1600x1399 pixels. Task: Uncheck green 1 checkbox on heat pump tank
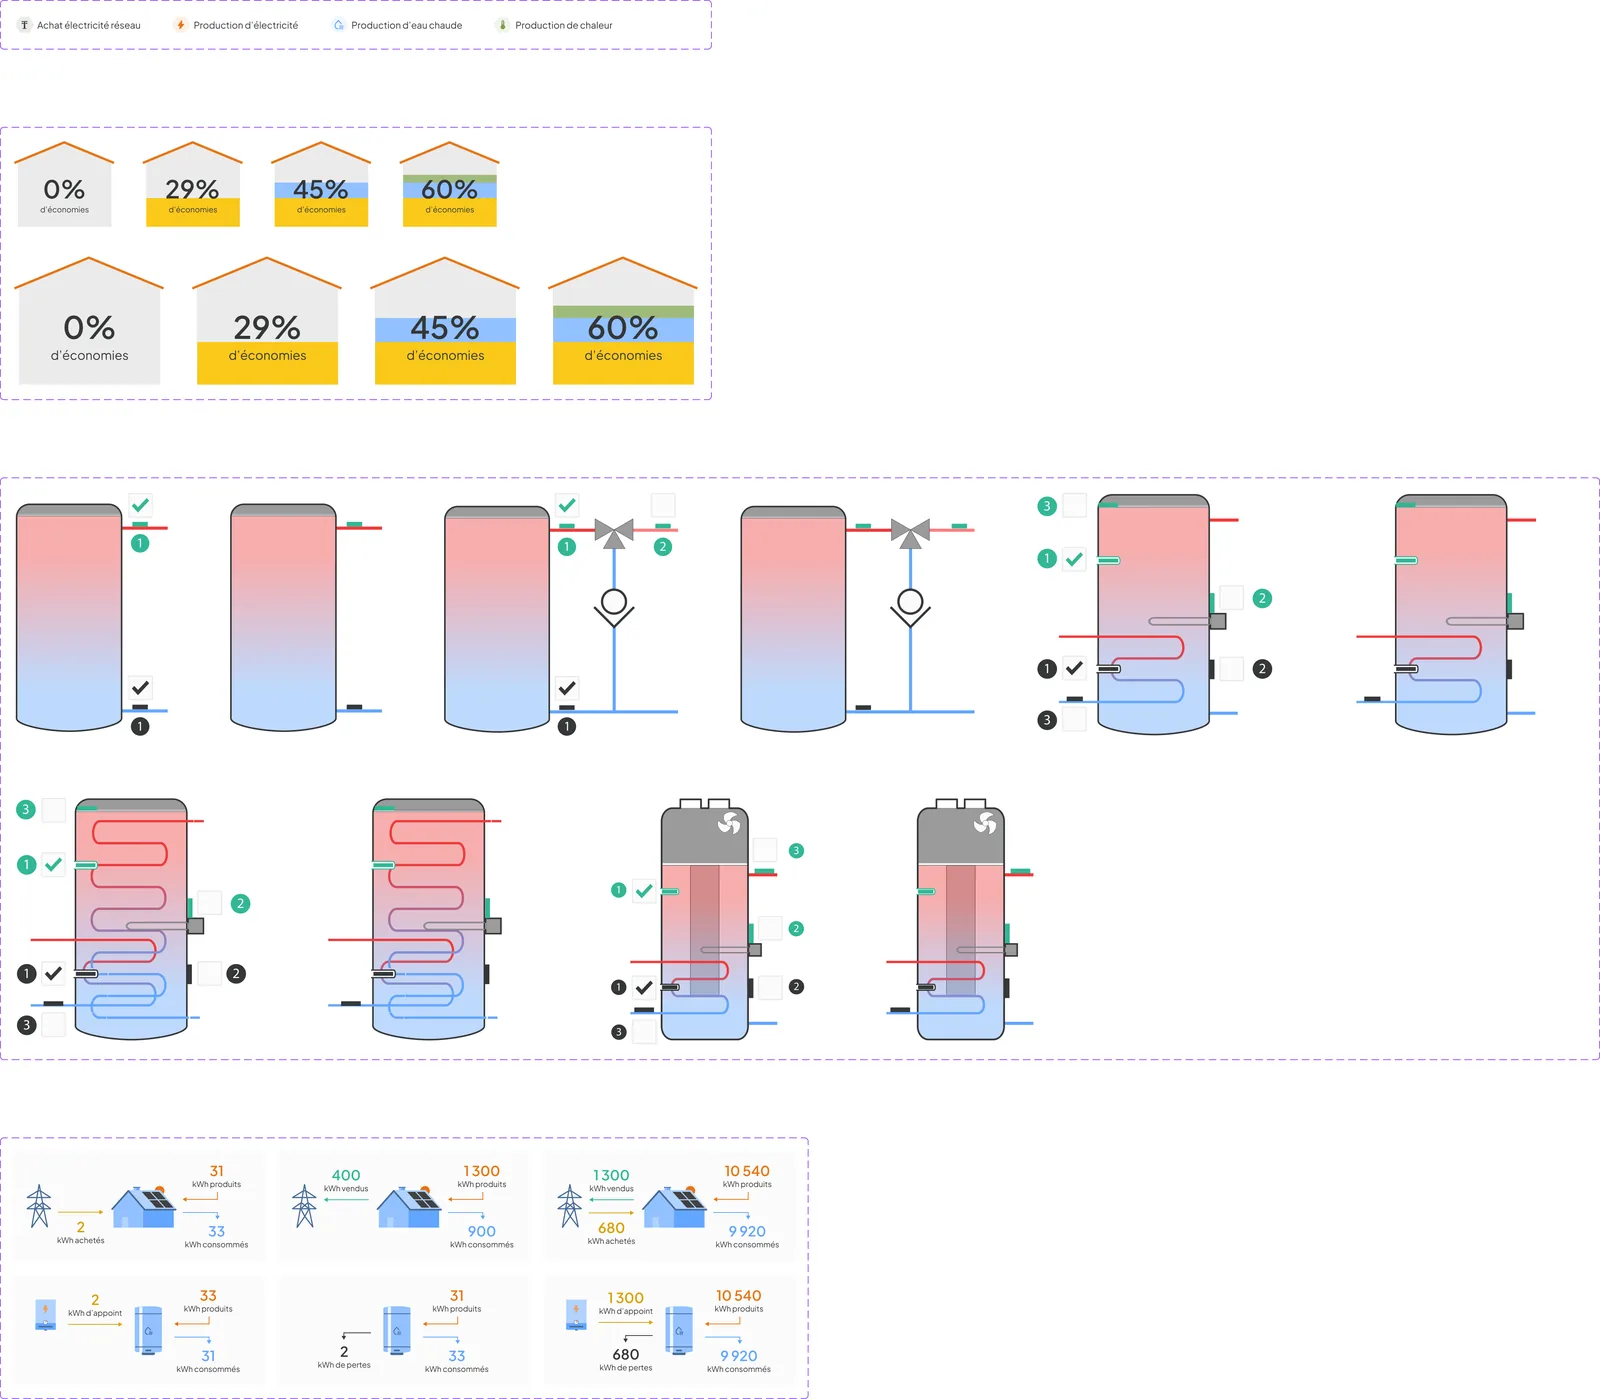644,890
